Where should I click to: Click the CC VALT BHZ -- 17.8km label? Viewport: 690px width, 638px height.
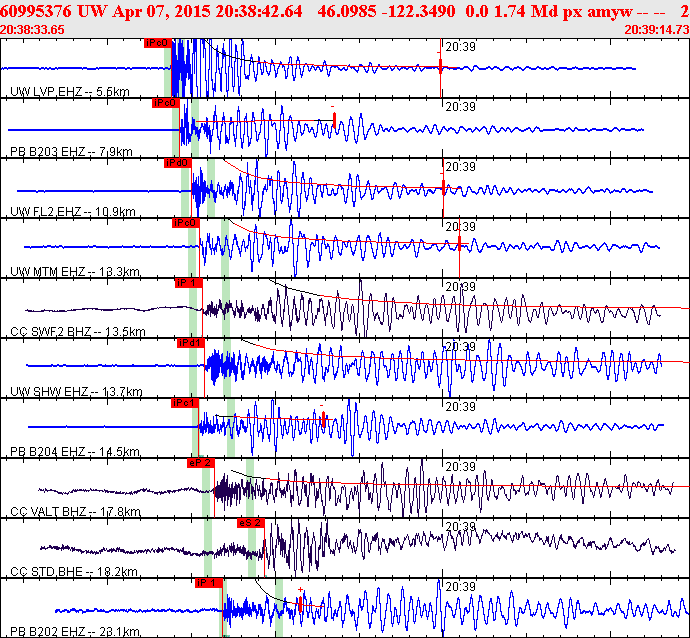tap(75, 512)
